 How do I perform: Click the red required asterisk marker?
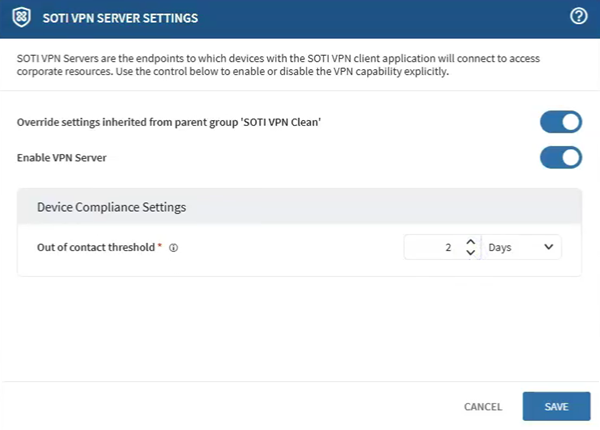point(160,247)
